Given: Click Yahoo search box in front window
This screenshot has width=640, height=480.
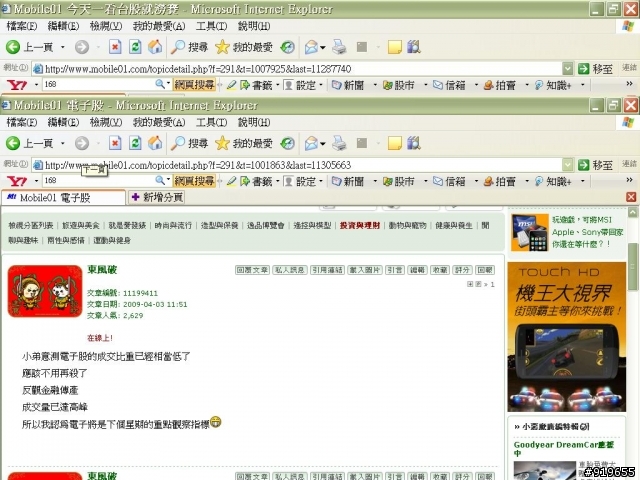Looking at the screenshot, I should pos(98,181).
